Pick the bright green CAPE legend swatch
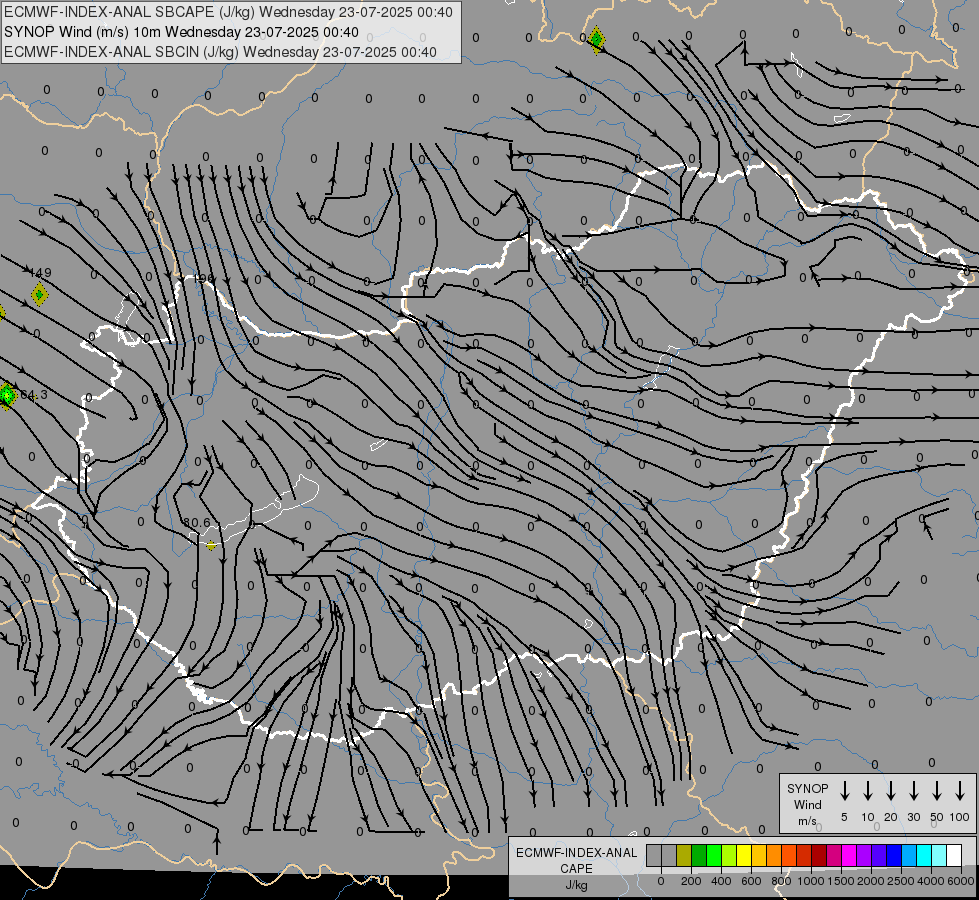This screenshot has width=979, height=900. pyautogui.click(x=714, y=855)
